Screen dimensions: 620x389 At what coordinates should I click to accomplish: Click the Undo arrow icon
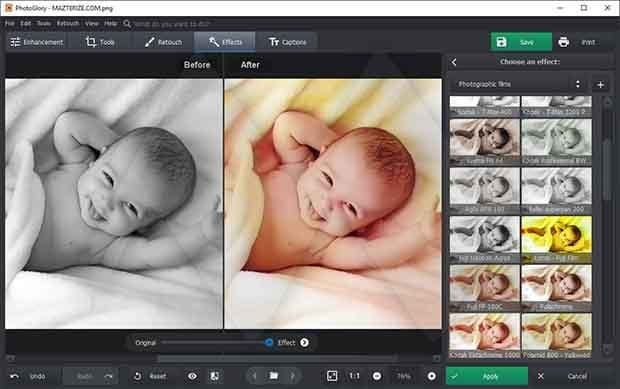click(15, 376)
